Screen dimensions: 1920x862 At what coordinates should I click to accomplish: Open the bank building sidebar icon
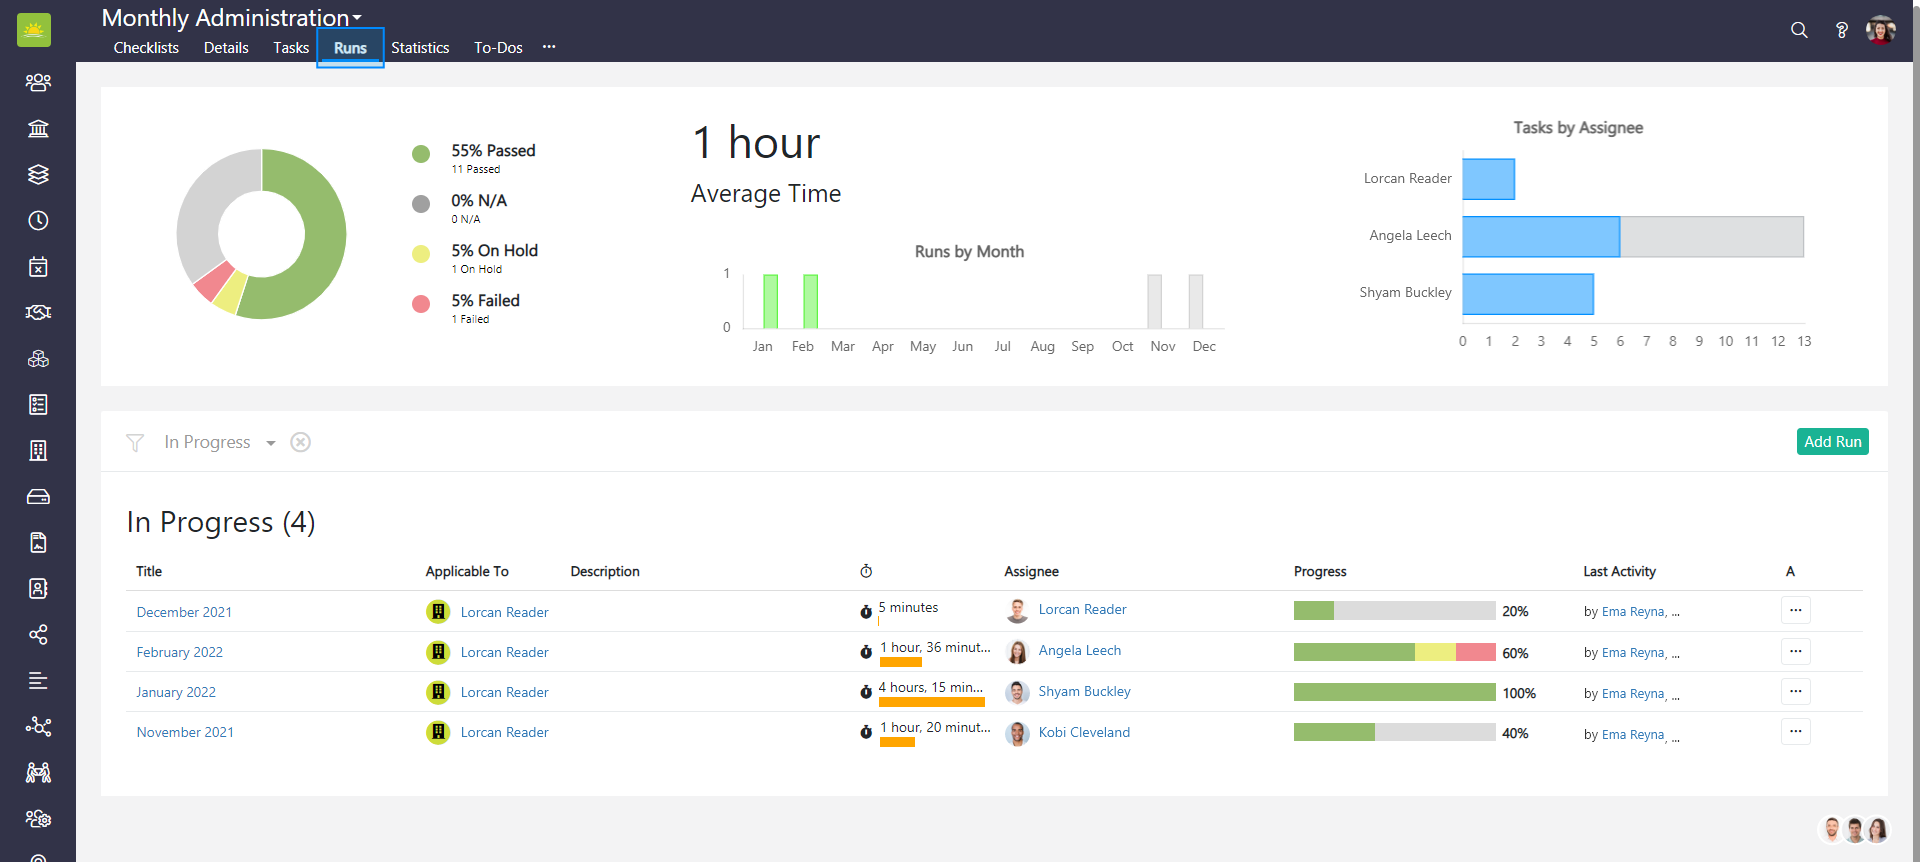[38, 128]
